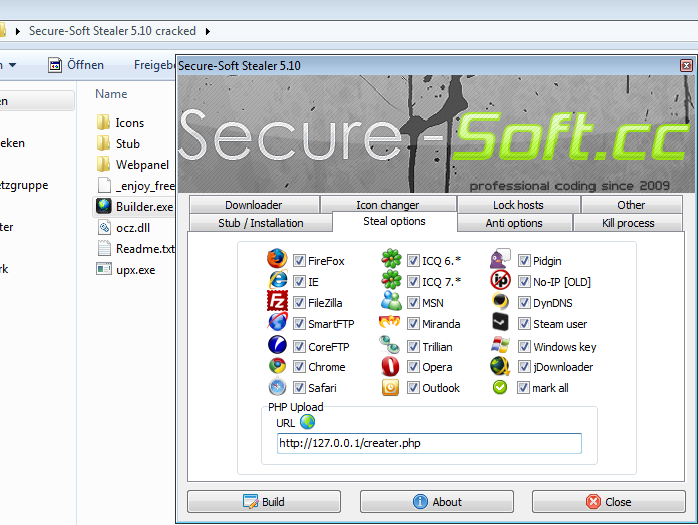Click Öffnen in the Explorer toolbar
The height and width of the screenshot is (525, 698).
tap(76, 65)
